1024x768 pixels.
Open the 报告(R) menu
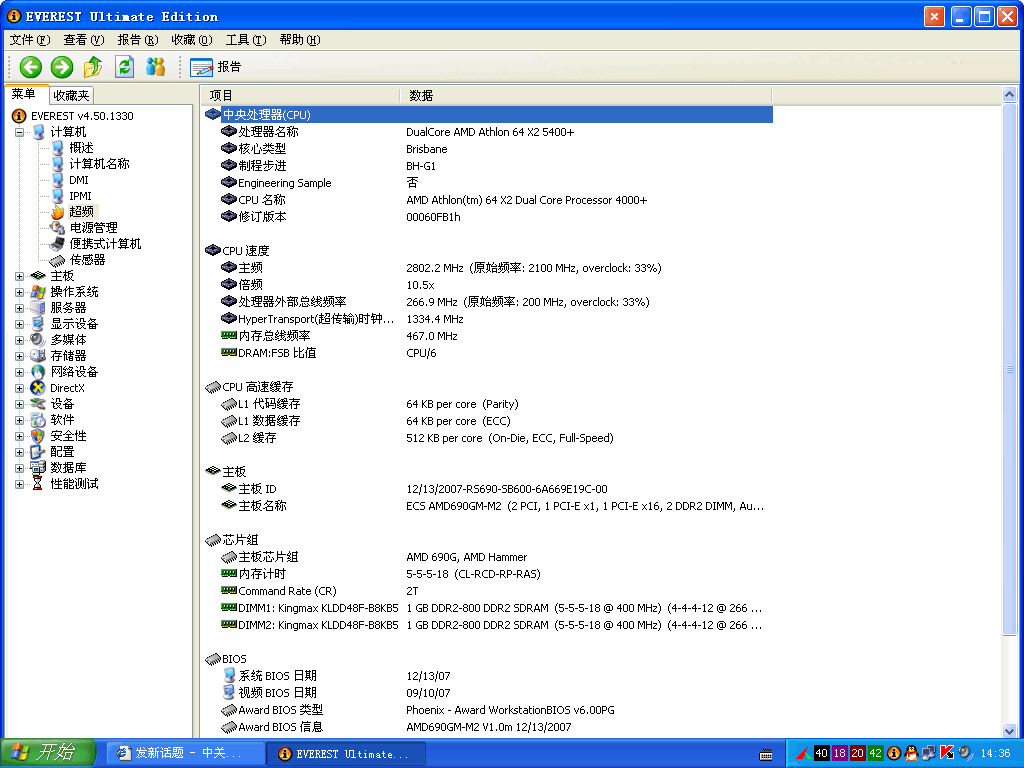tap(138, 40)
